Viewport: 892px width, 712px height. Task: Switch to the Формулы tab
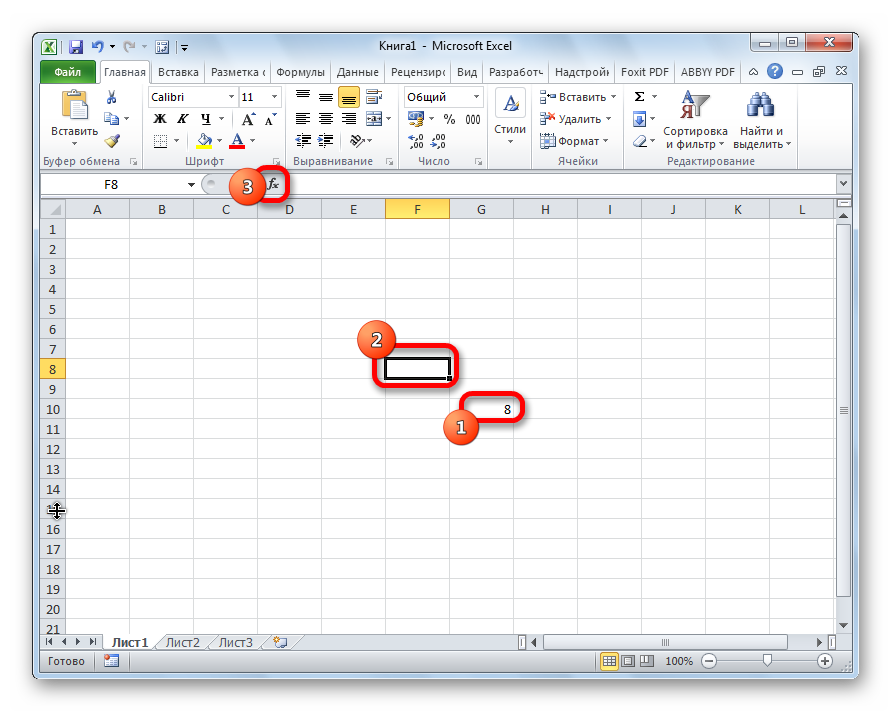300,72
